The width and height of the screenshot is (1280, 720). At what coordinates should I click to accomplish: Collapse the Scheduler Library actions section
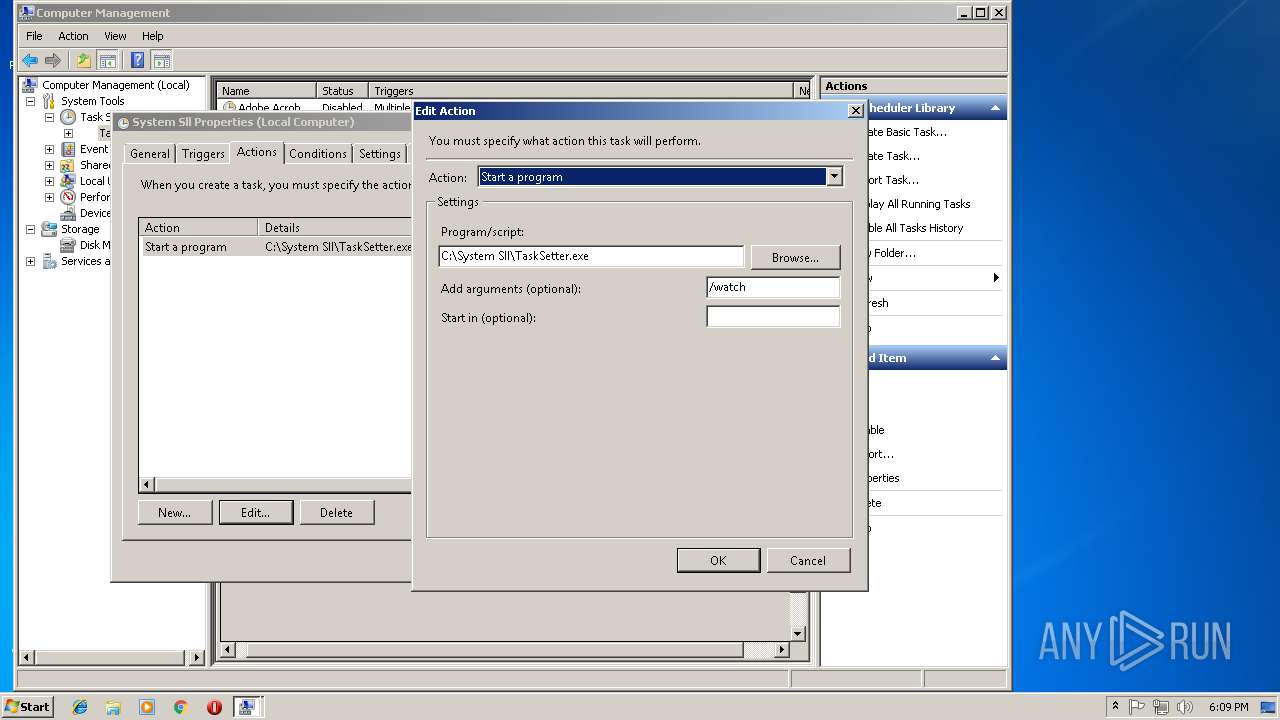[995, 108]
